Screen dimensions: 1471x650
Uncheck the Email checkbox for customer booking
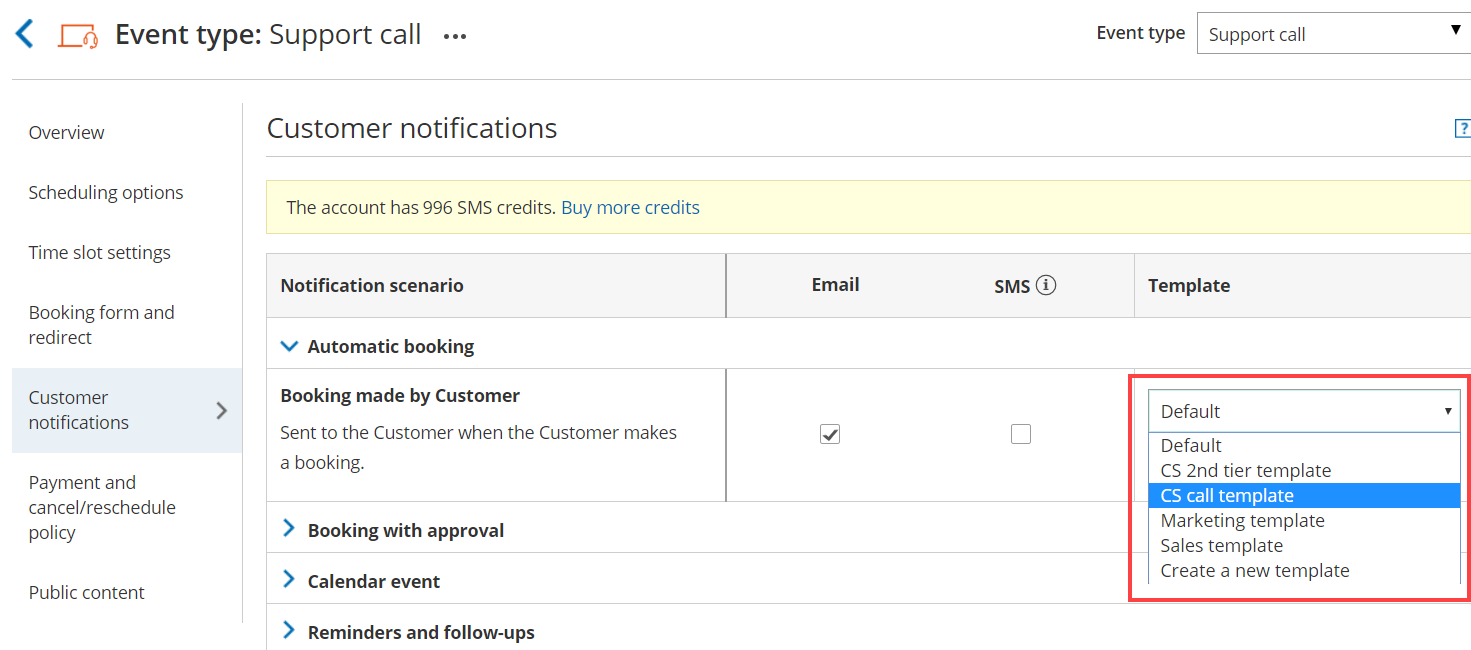pos(830,434)
